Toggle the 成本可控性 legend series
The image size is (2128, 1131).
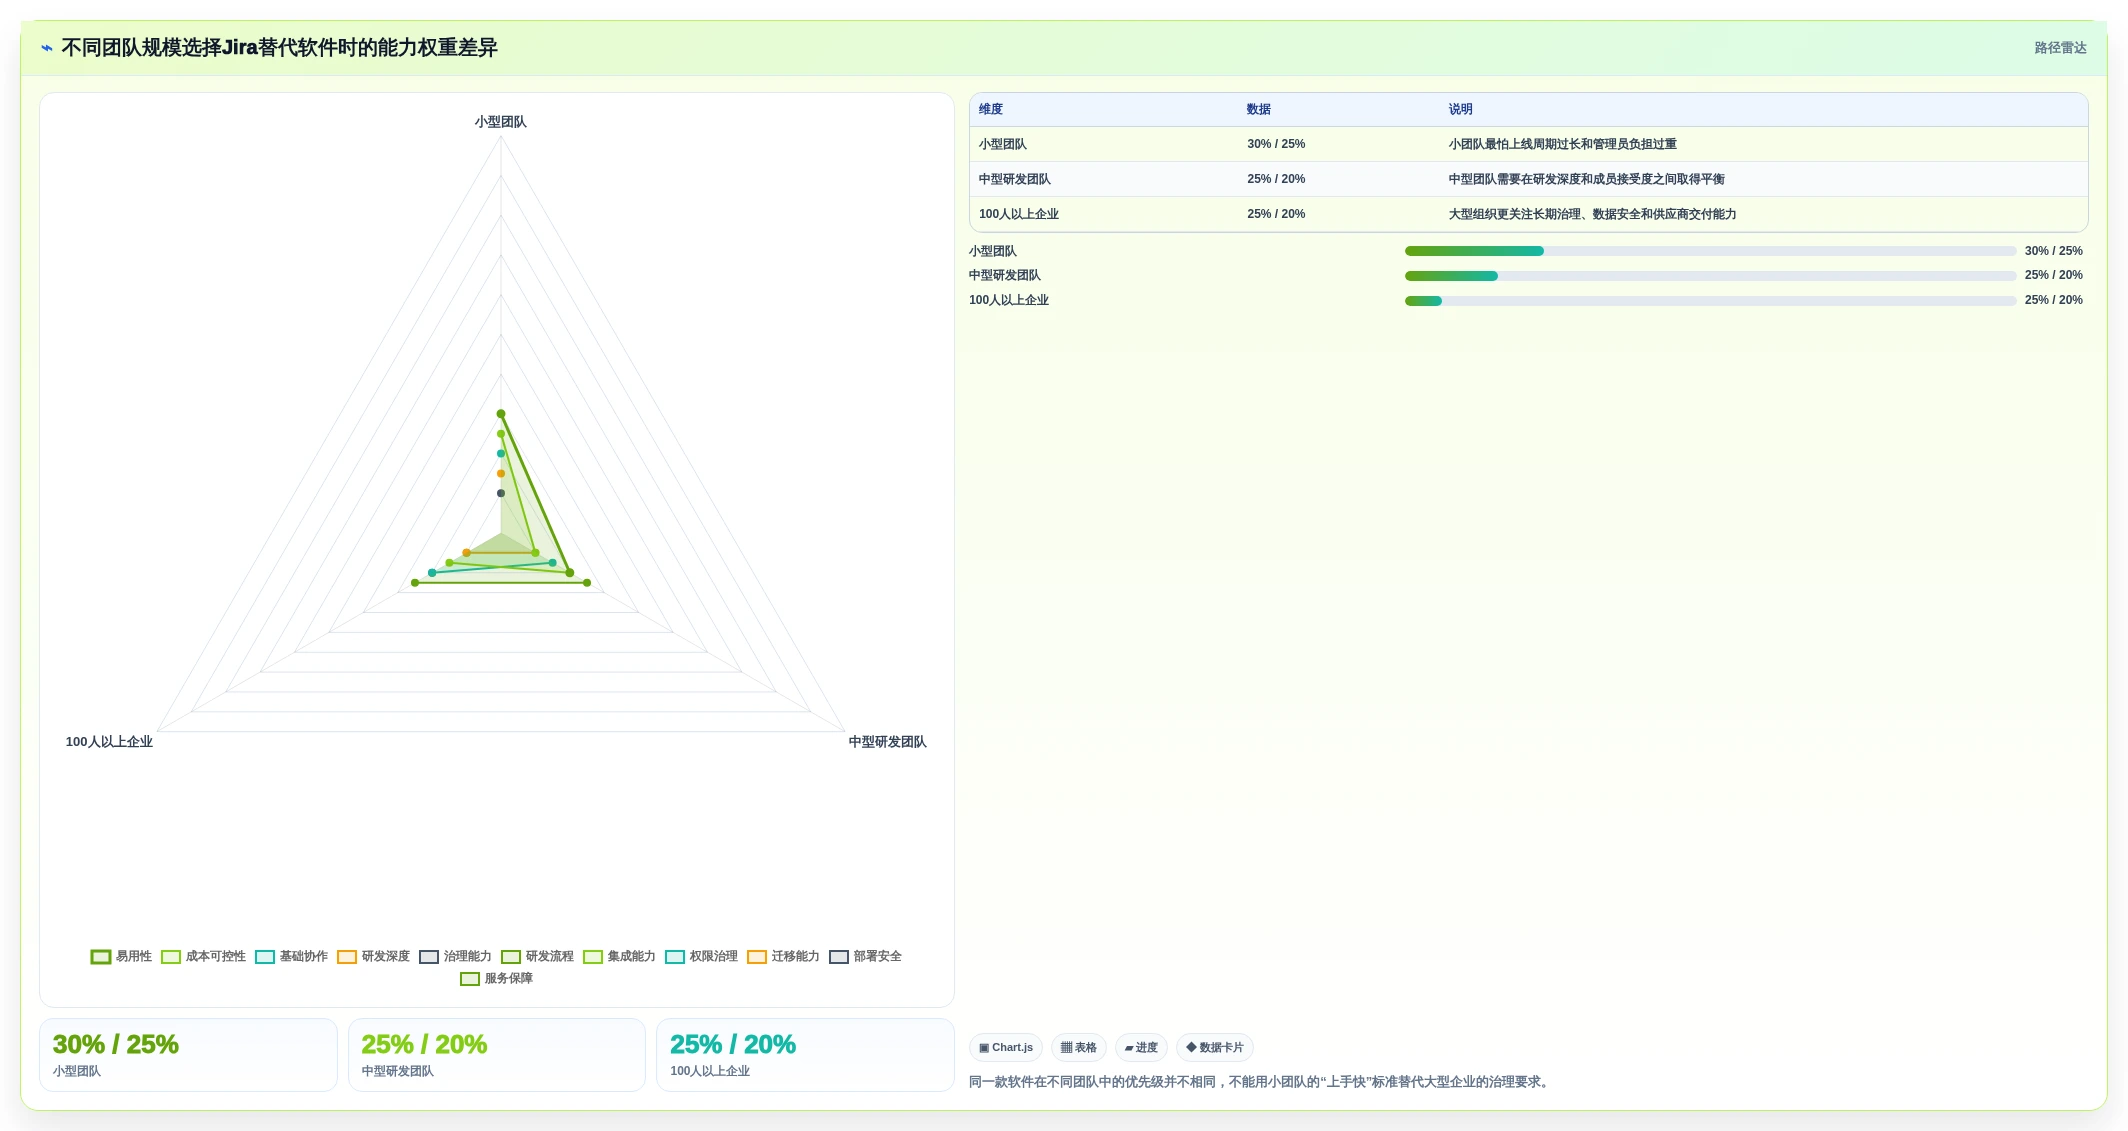pyautogui.click(x=203, y=956)
